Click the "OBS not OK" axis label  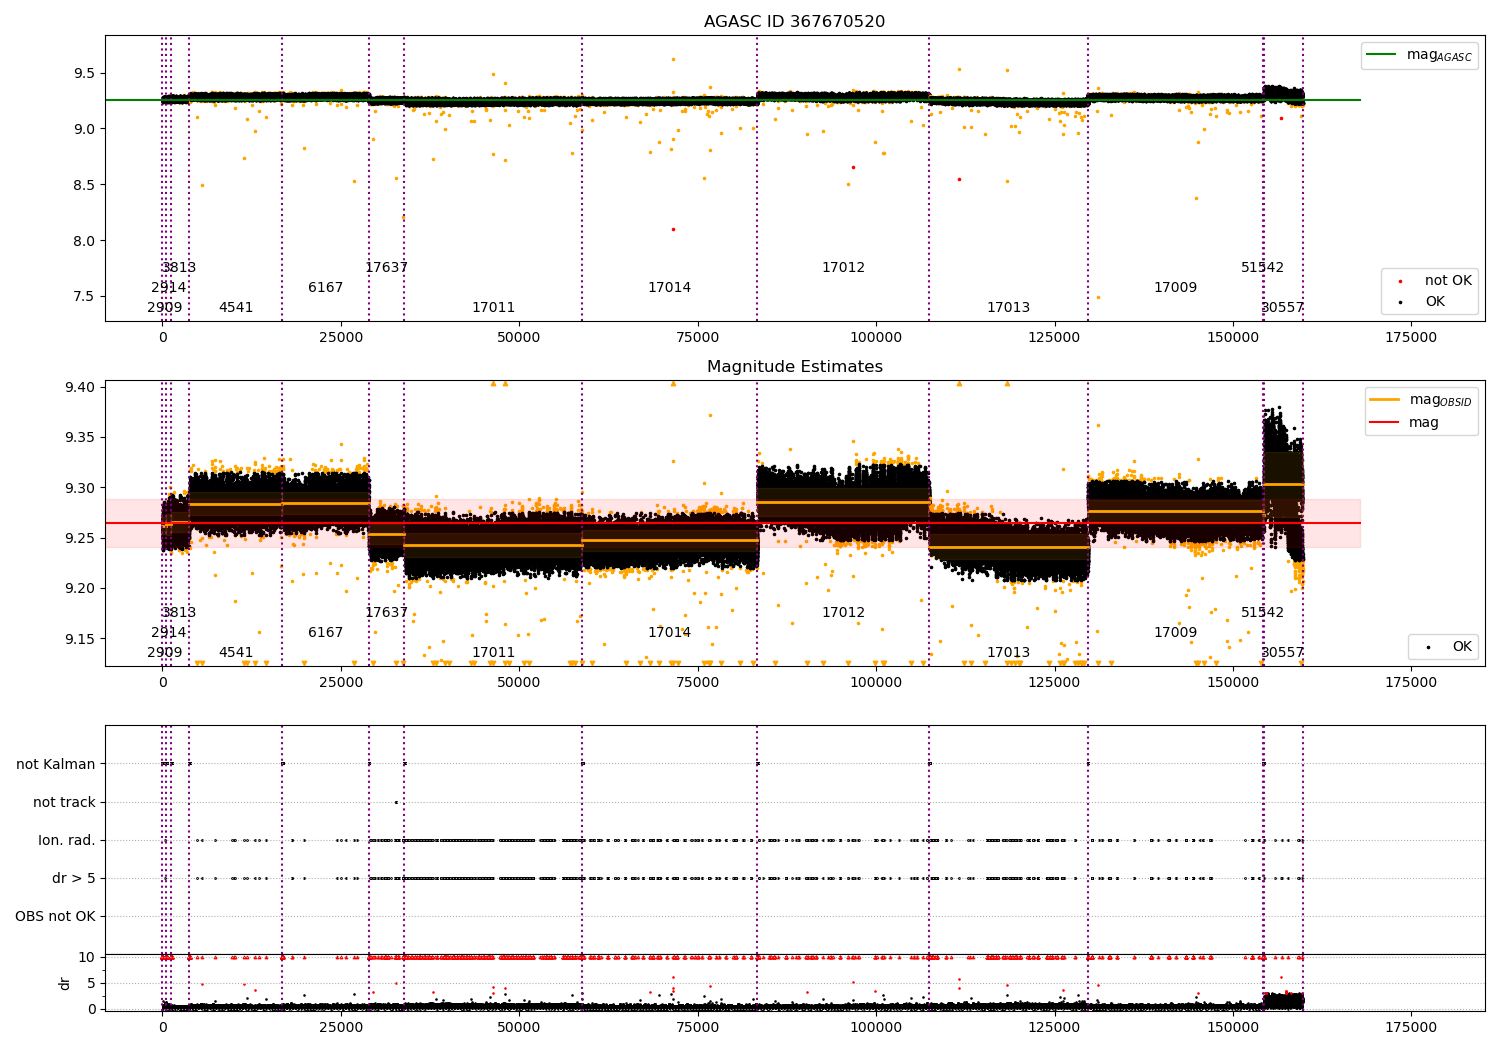pyautogui.click(x=55, y=916)
